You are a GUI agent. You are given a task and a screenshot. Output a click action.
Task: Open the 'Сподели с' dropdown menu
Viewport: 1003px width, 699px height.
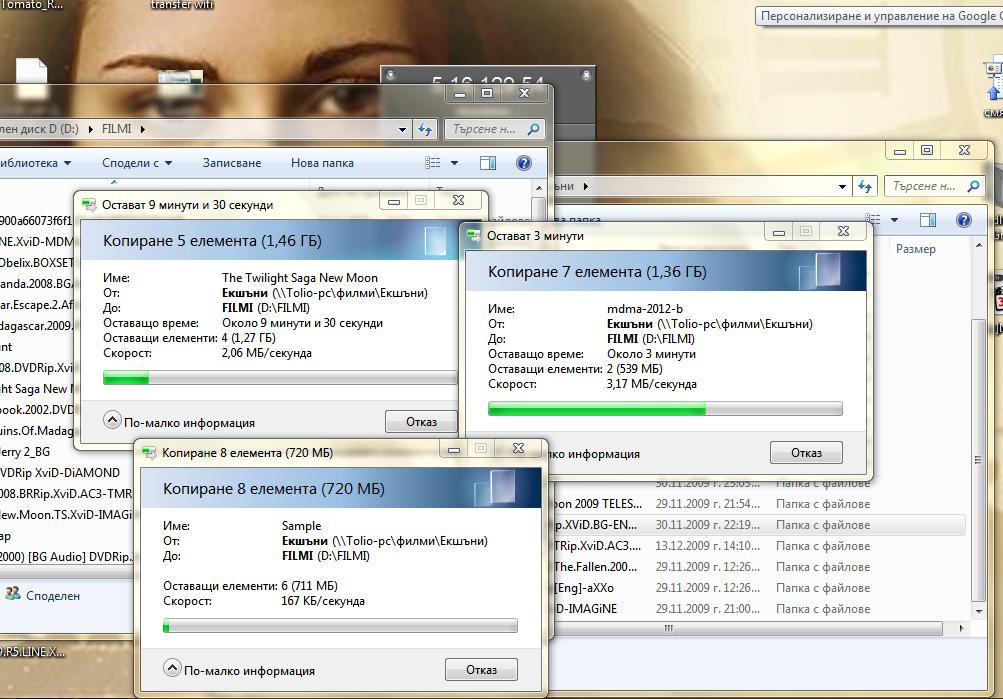137,163
